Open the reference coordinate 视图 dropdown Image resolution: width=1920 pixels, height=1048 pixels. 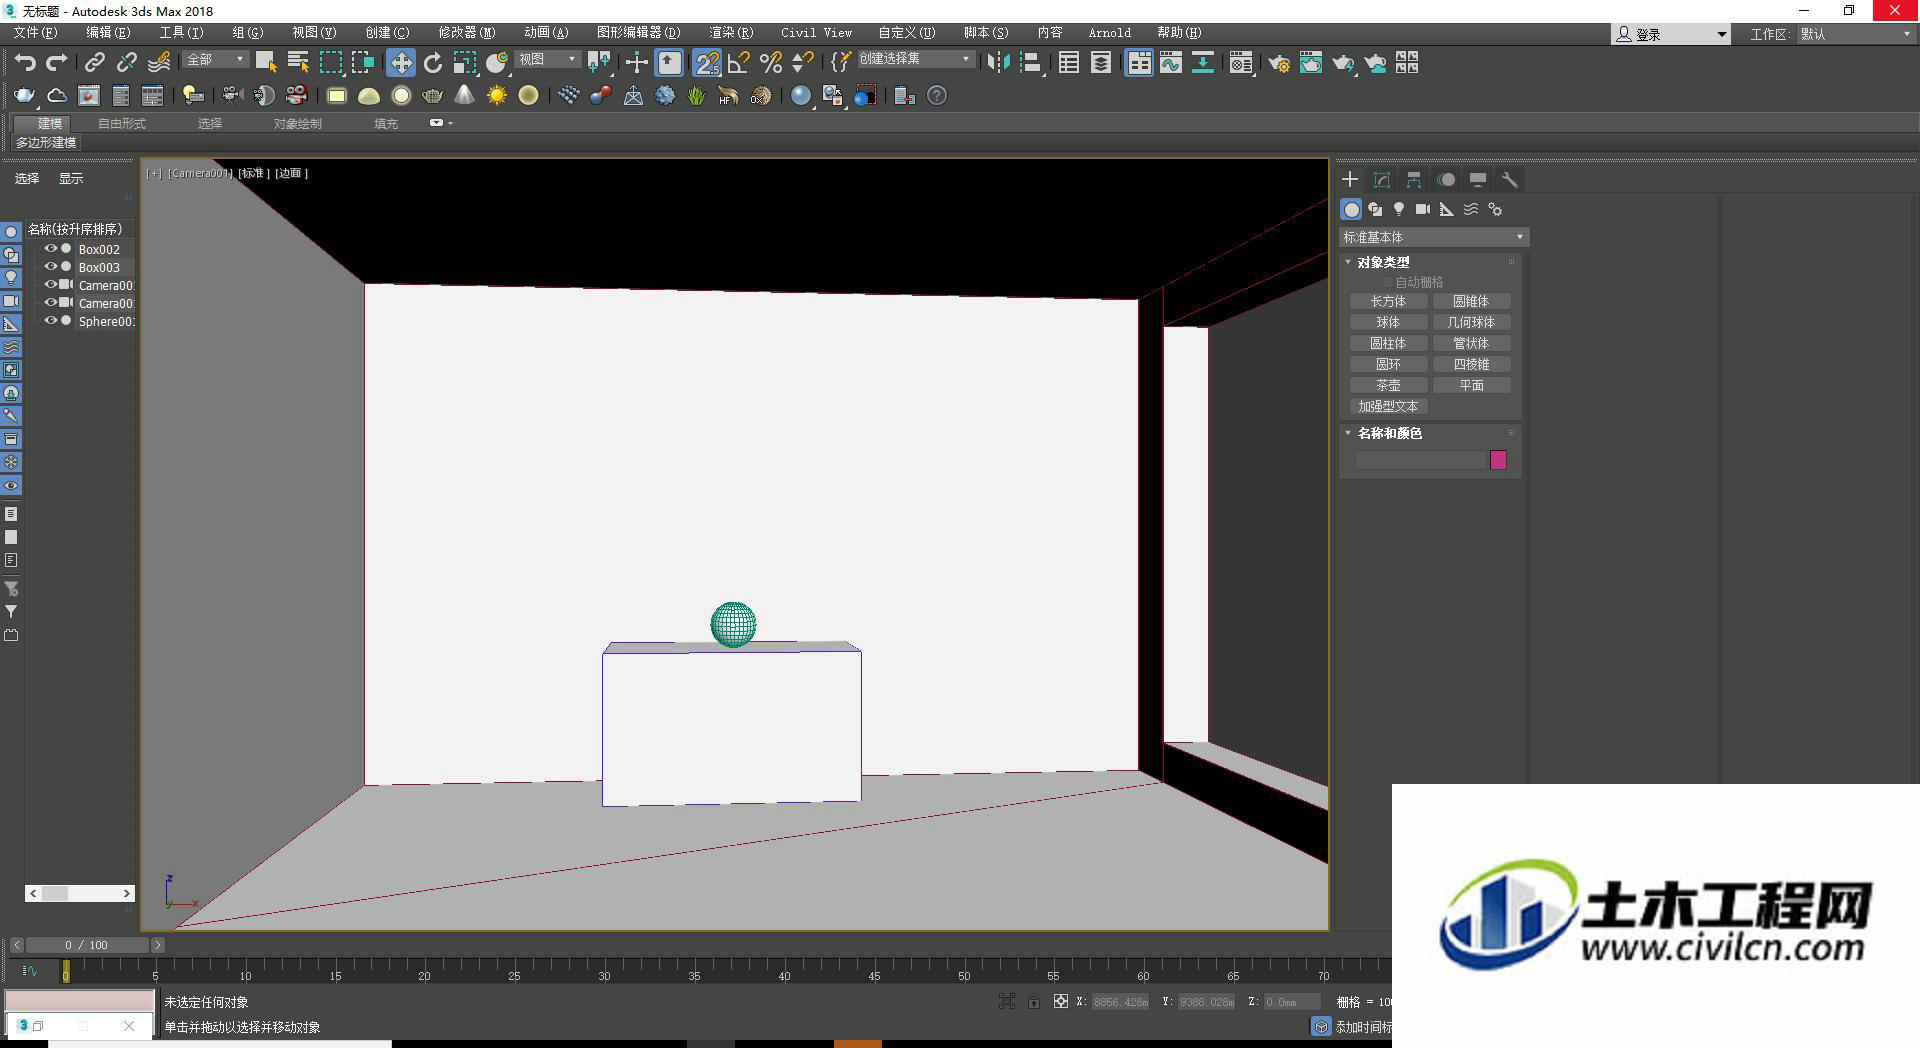tap(547, 60)
